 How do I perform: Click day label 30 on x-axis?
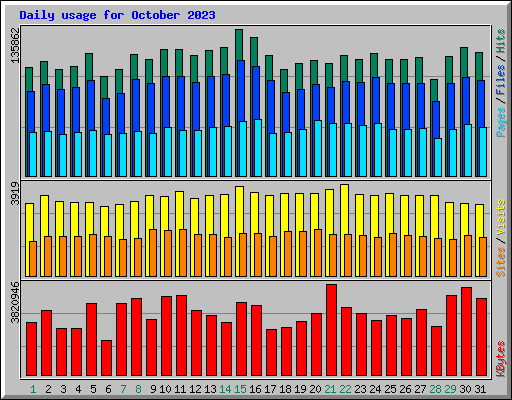[x=465, y=389]
